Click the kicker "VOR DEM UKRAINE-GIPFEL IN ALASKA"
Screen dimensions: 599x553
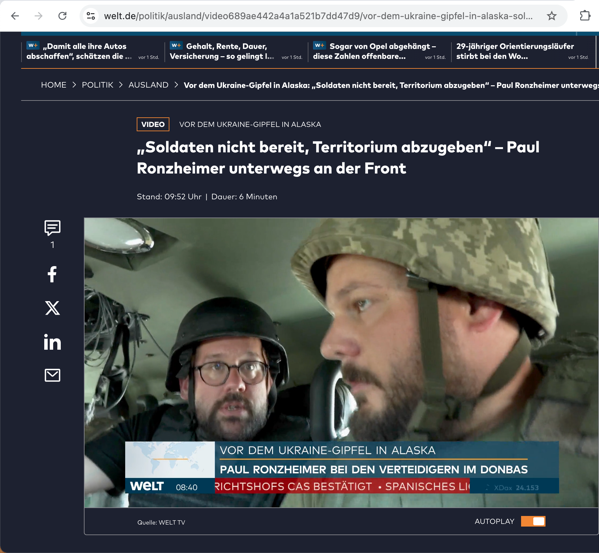coord(250,125)
